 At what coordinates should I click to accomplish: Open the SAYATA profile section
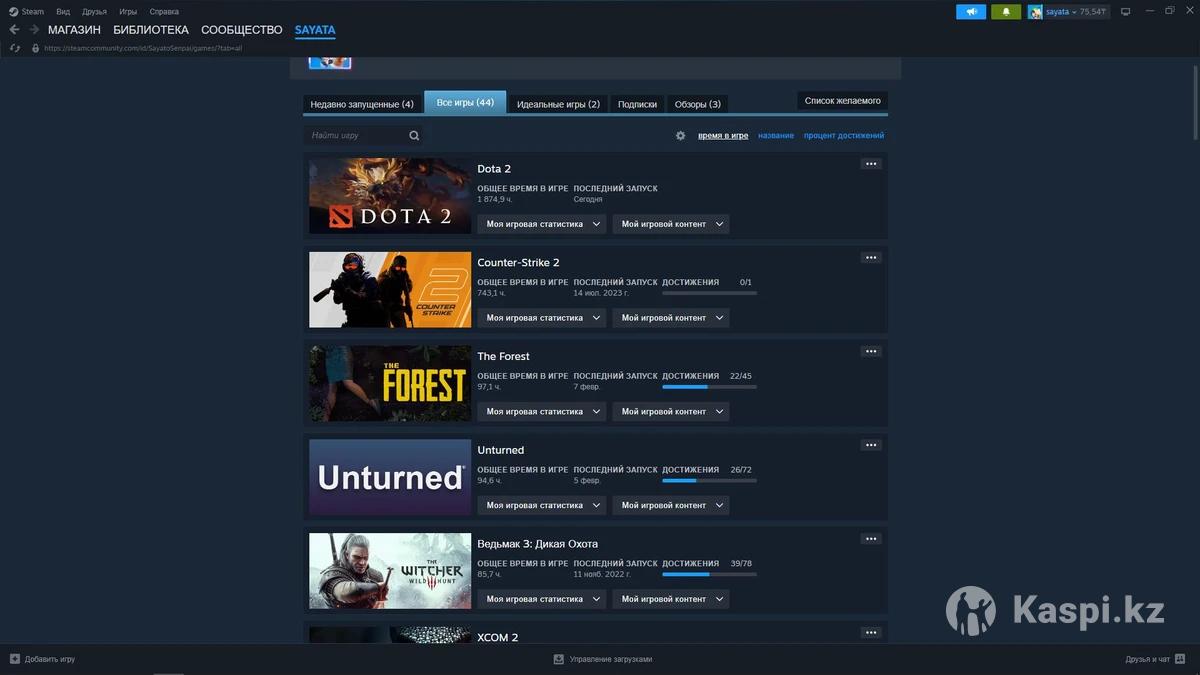(x=315, y=30)
